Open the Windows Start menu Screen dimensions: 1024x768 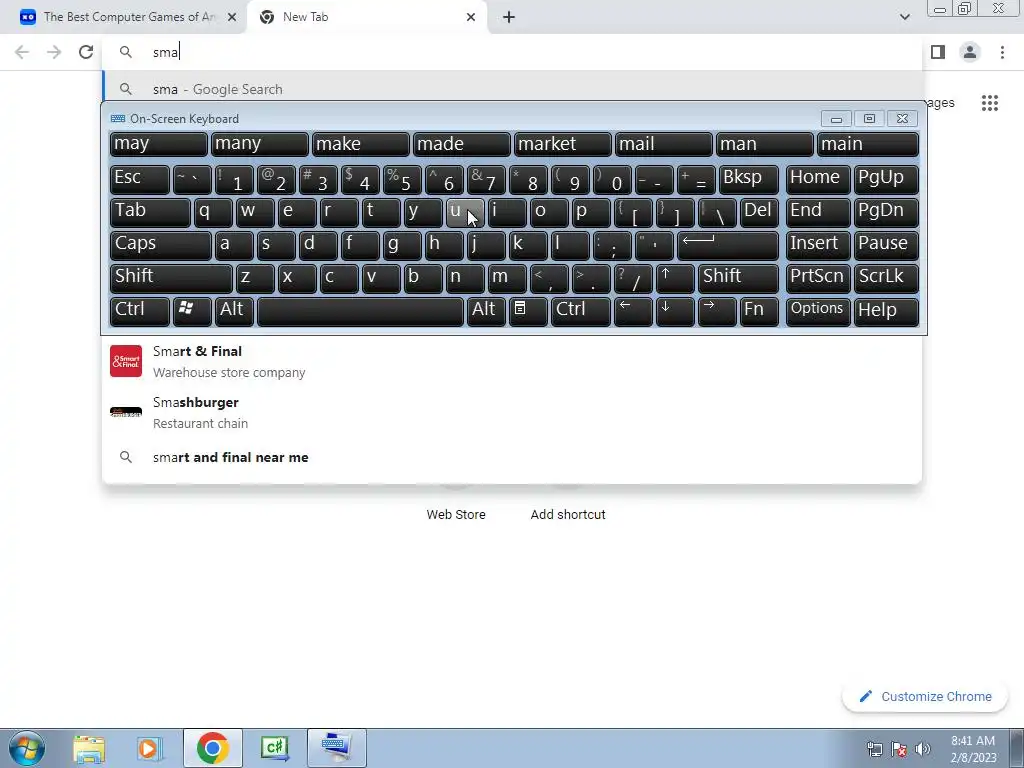click(26, 748)
